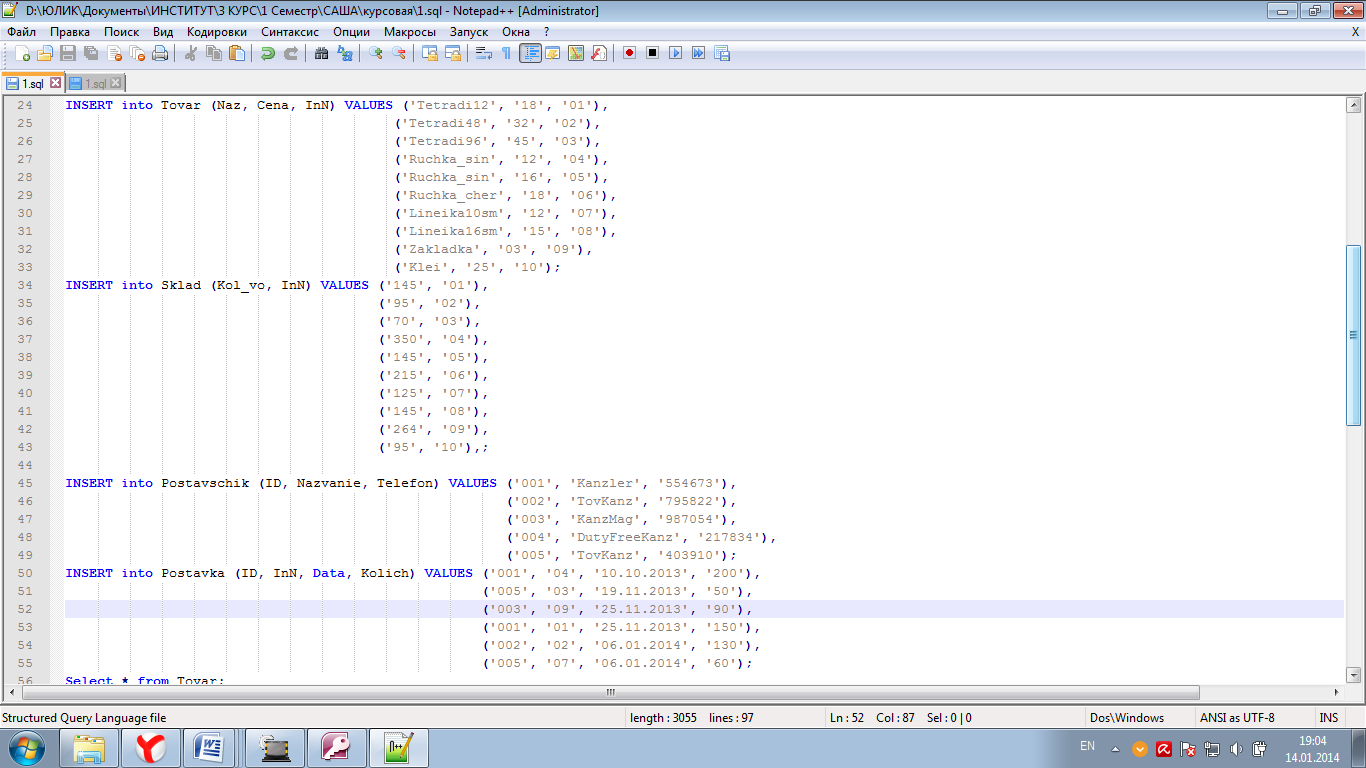Image resolution: width=1366 pixels, height=768 pixels.
Task: Start macro recording with red circle icon
Action: pyautogui.click(x=629, y=53)
